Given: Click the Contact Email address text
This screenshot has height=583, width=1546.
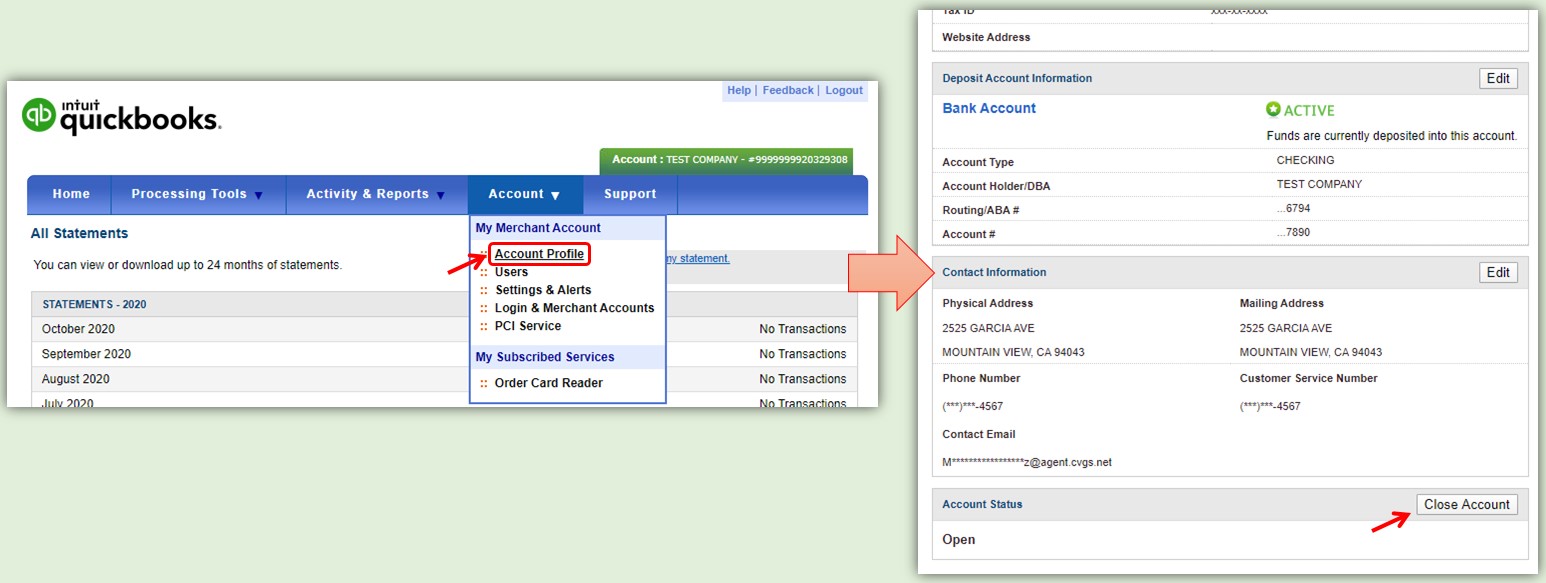Looking at the screenshot, I should pos(1027,462).
